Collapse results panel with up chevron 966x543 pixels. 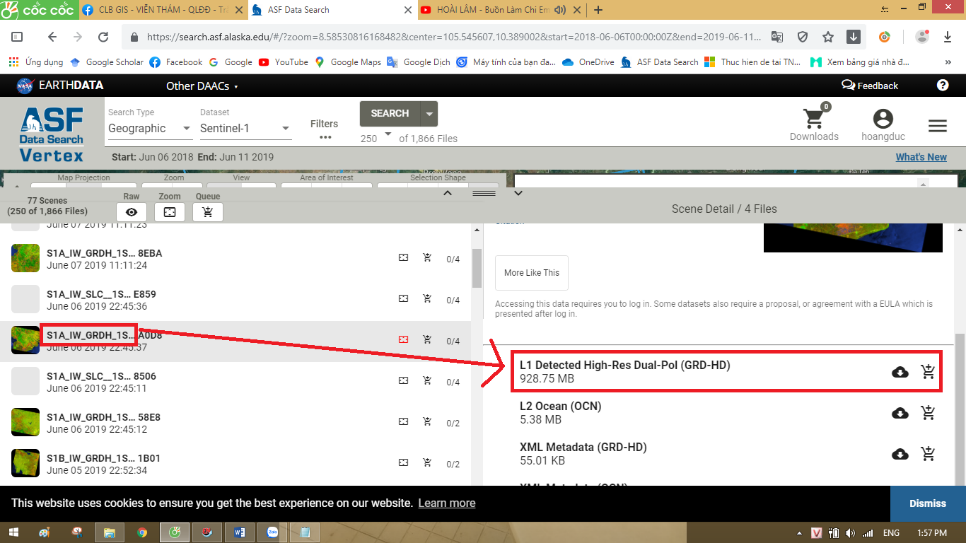point(448,193)
